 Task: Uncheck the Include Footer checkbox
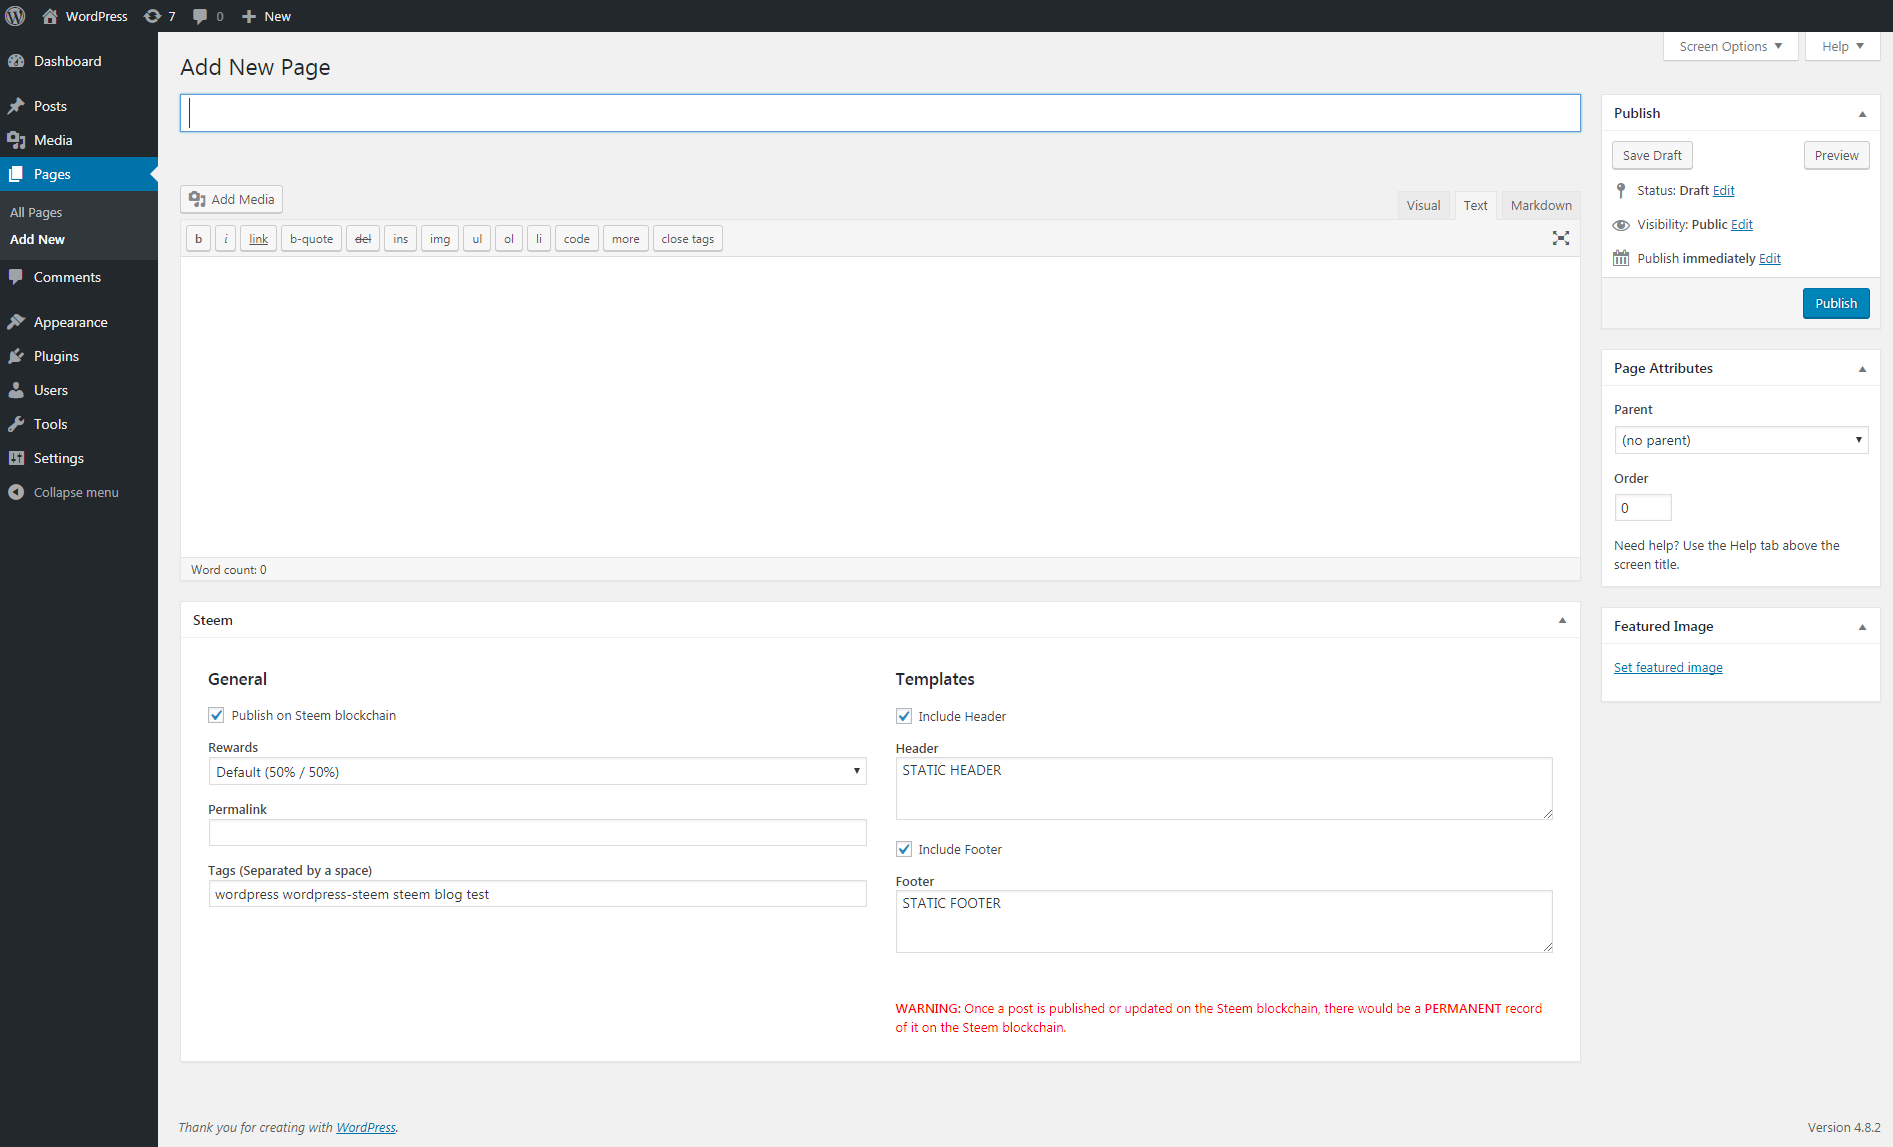coord(904,849)
